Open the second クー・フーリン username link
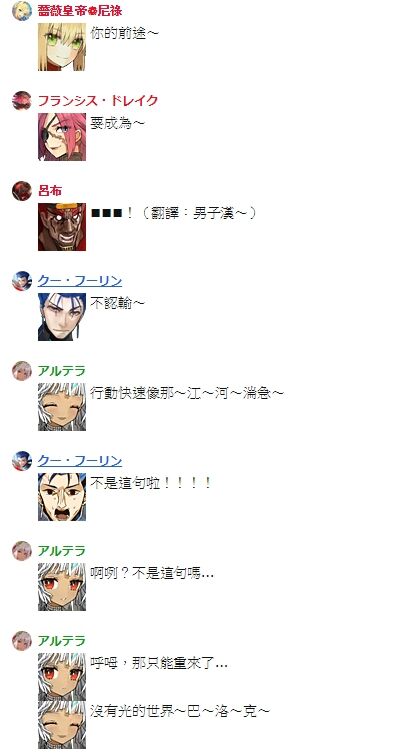This screenshot has width=414, height=756. click(80, 461)
